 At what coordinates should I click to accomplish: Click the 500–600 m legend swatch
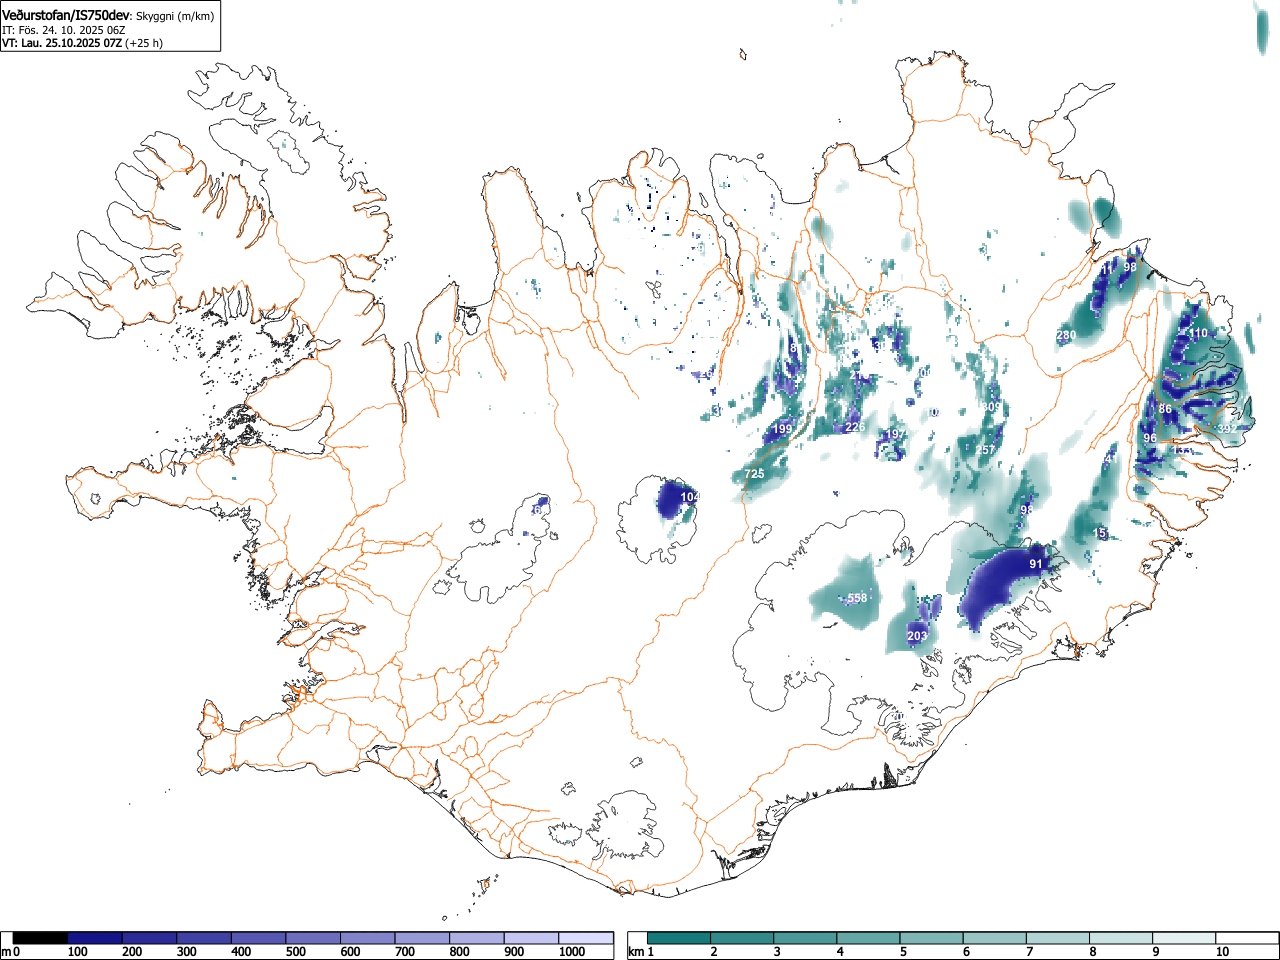pos(313,938)
